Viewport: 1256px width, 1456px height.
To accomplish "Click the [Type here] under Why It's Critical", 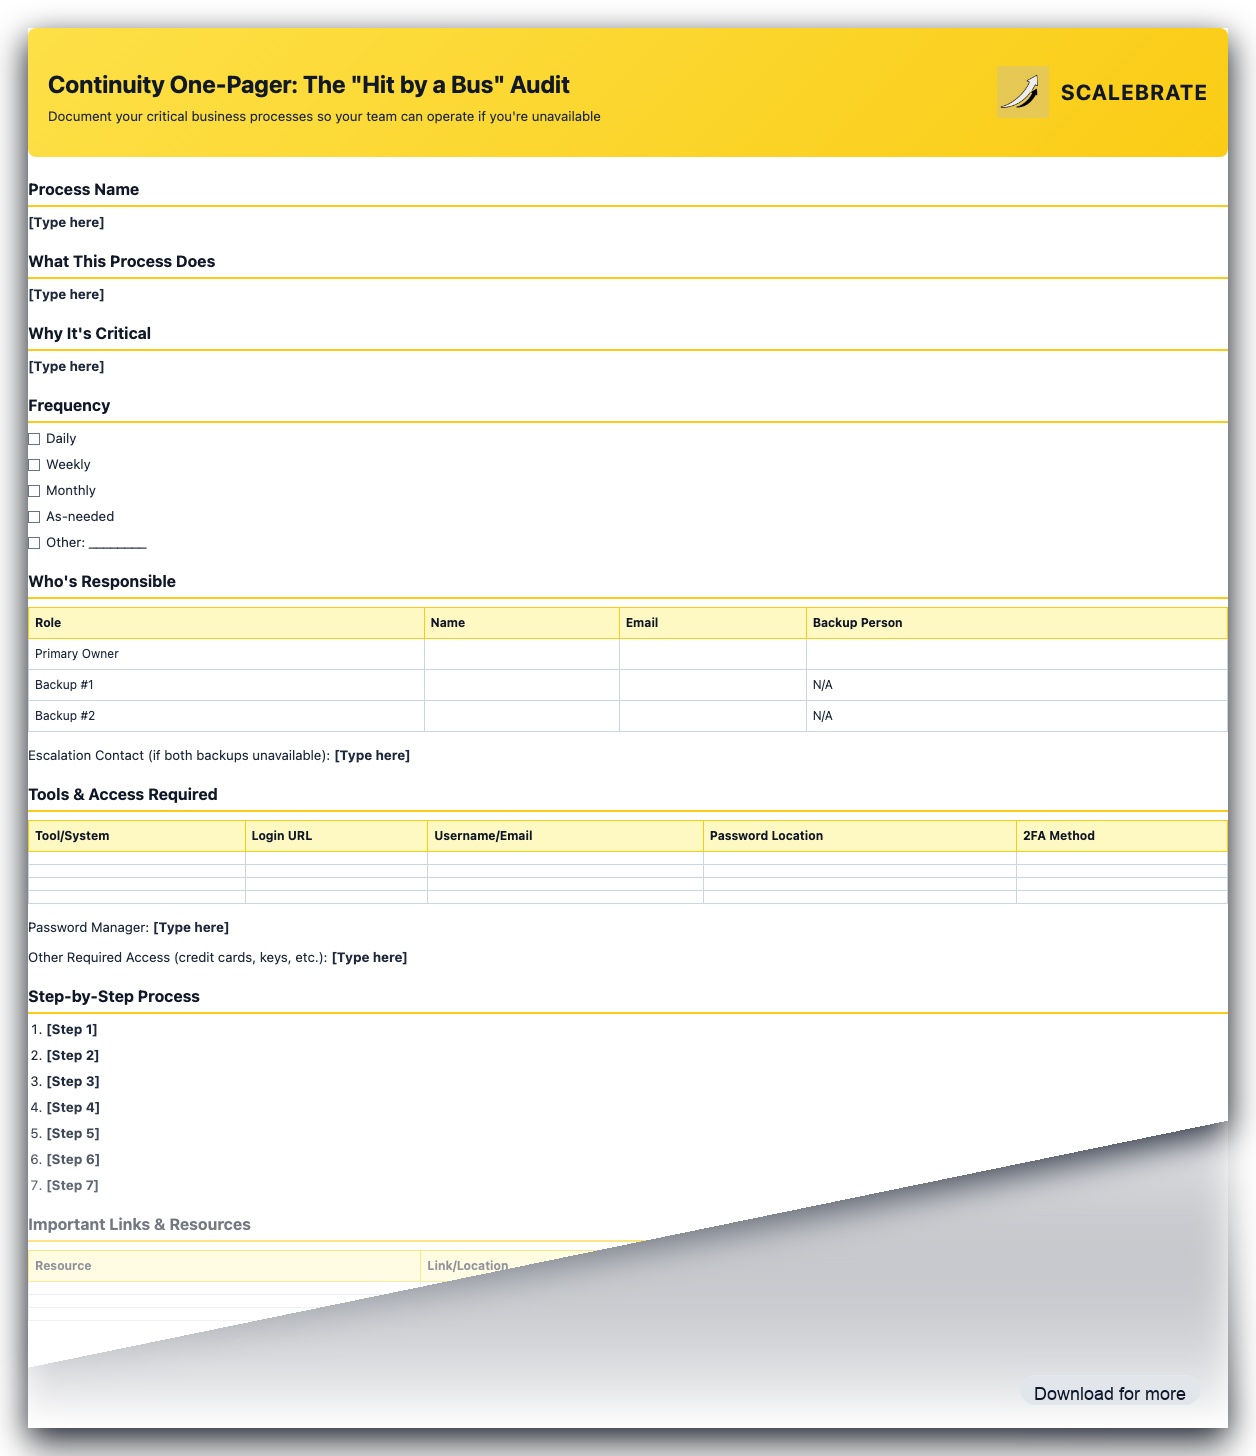I will click(x=66, y=366).
